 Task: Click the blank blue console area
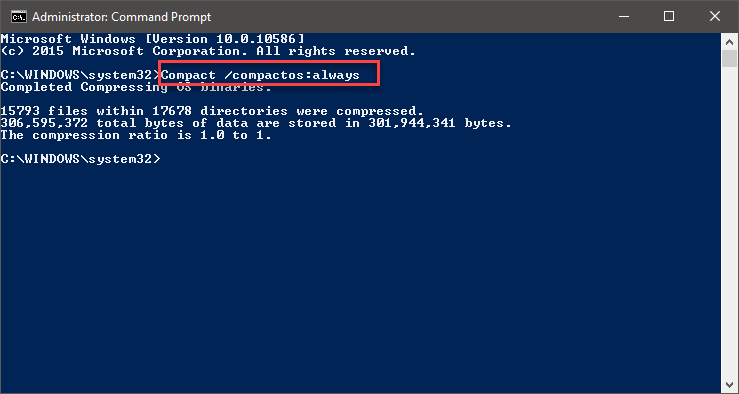361,273
